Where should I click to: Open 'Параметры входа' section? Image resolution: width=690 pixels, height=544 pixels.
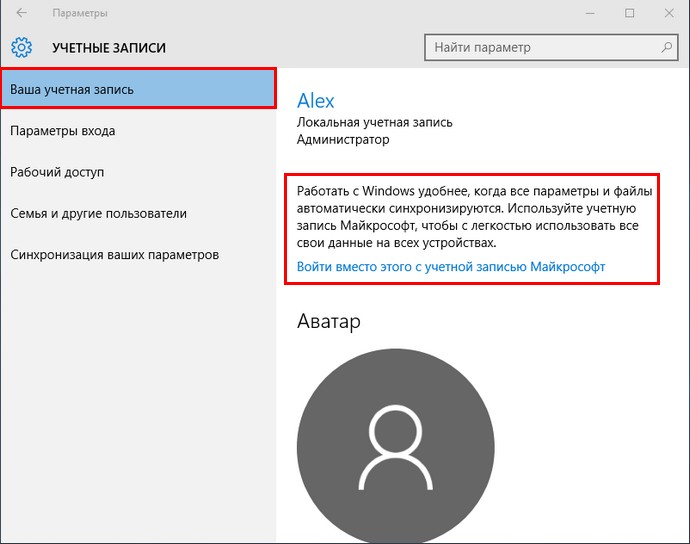point(139,131)
